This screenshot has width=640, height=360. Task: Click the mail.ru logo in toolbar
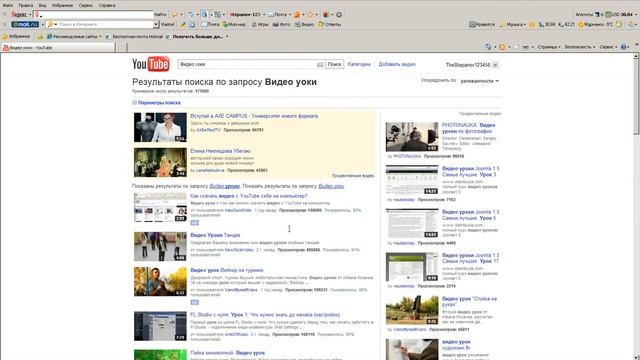pos(25,24)
